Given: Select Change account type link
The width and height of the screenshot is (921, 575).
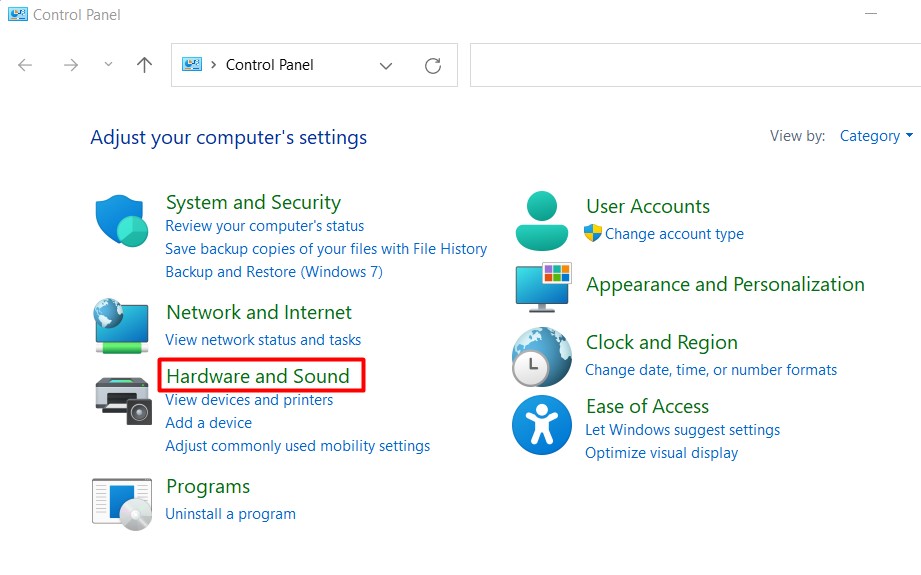Looking at the screenshot, I should click(x=674, y=234).
